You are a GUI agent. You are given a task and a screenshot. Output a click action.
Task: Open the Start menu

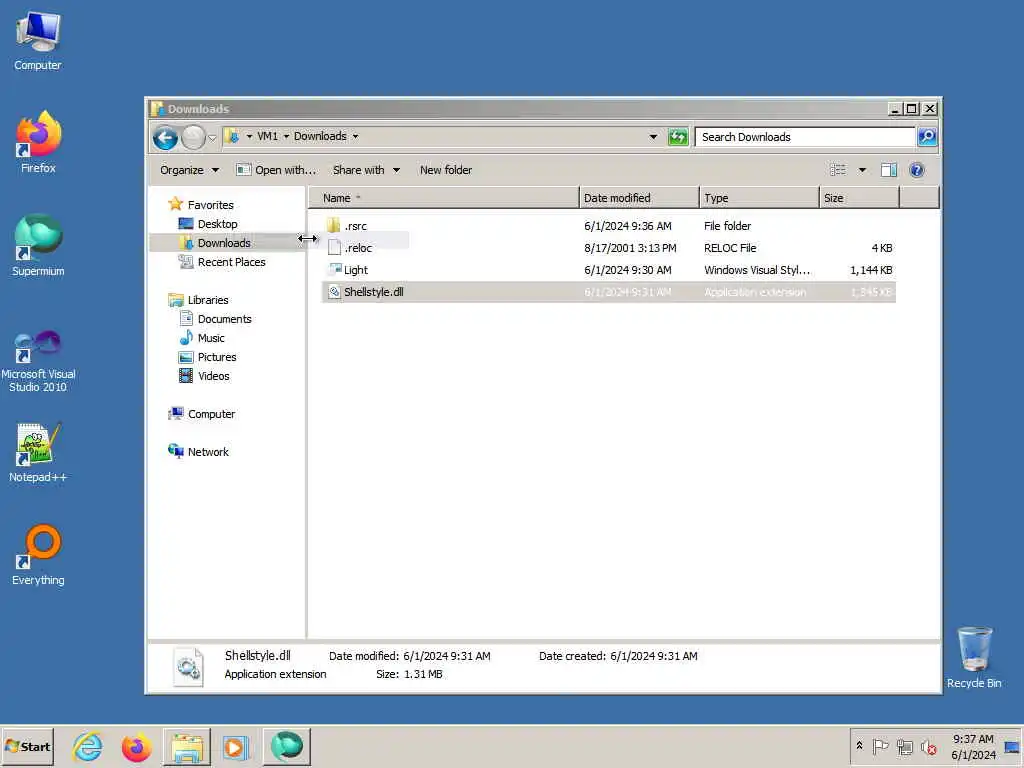pos(27,746)
